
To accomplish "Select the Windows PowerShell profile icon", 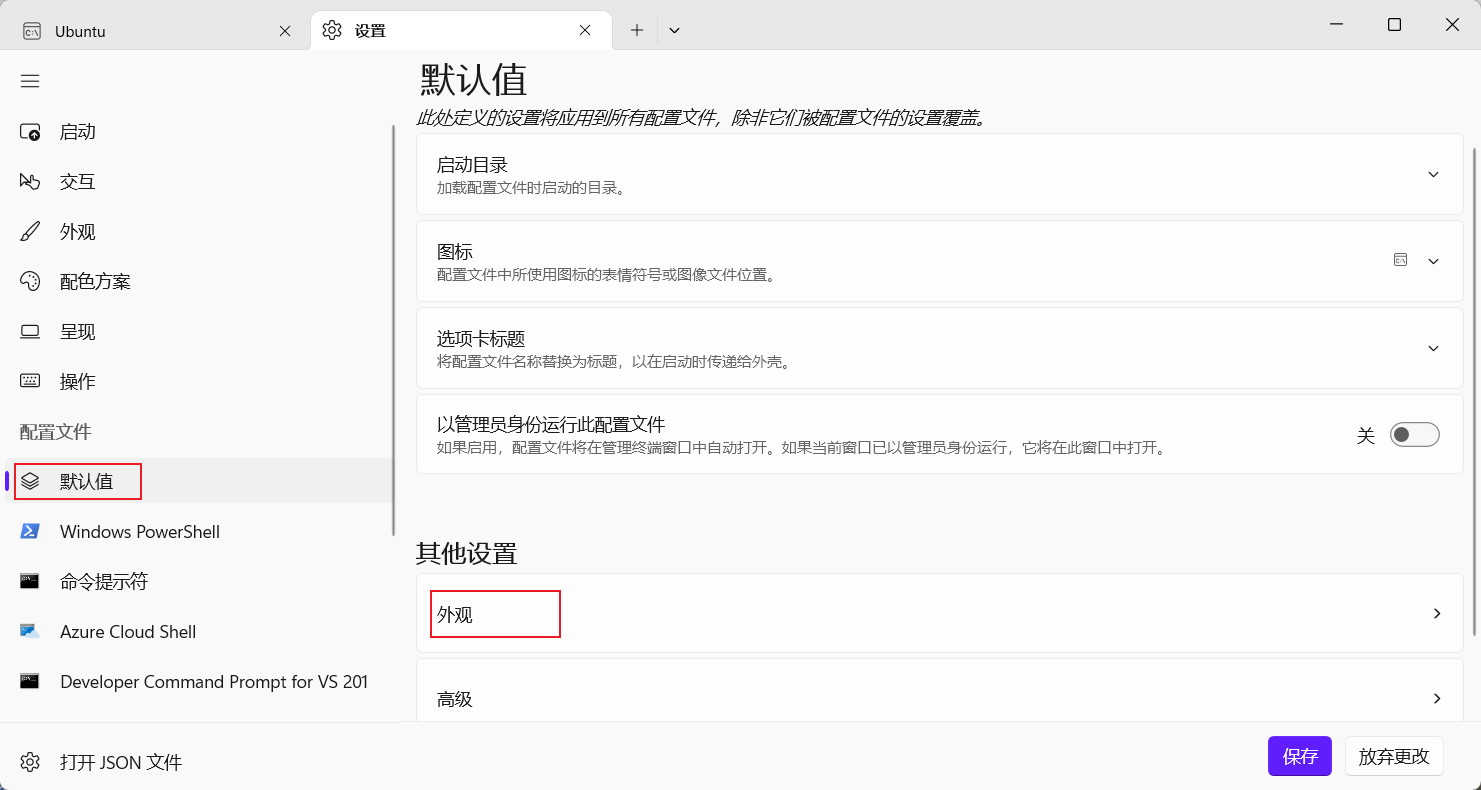I will coord(29,531).
